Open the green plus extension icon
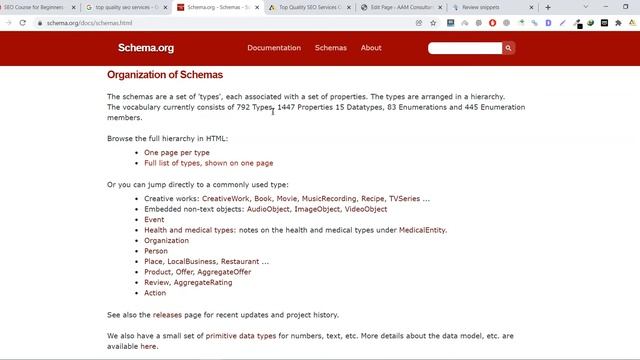Viewport: 640px width, 360px height. point(521,23)
